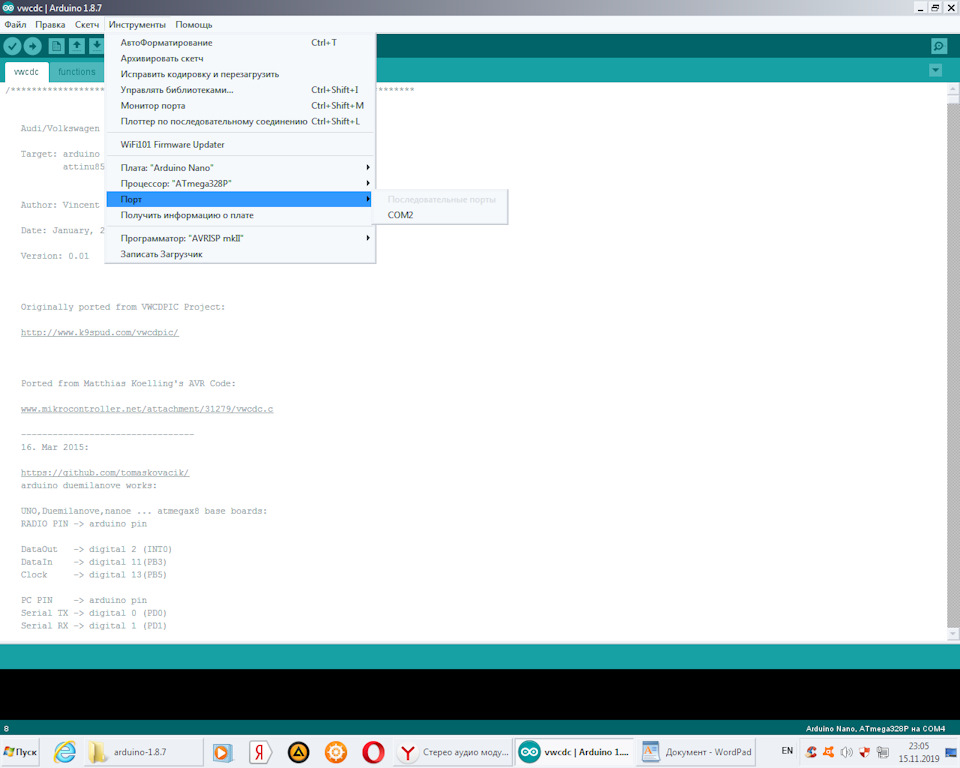The image size is (960, 768).
Task: Switch to vwcdc Arduino taskbar window
Action: 573,752
